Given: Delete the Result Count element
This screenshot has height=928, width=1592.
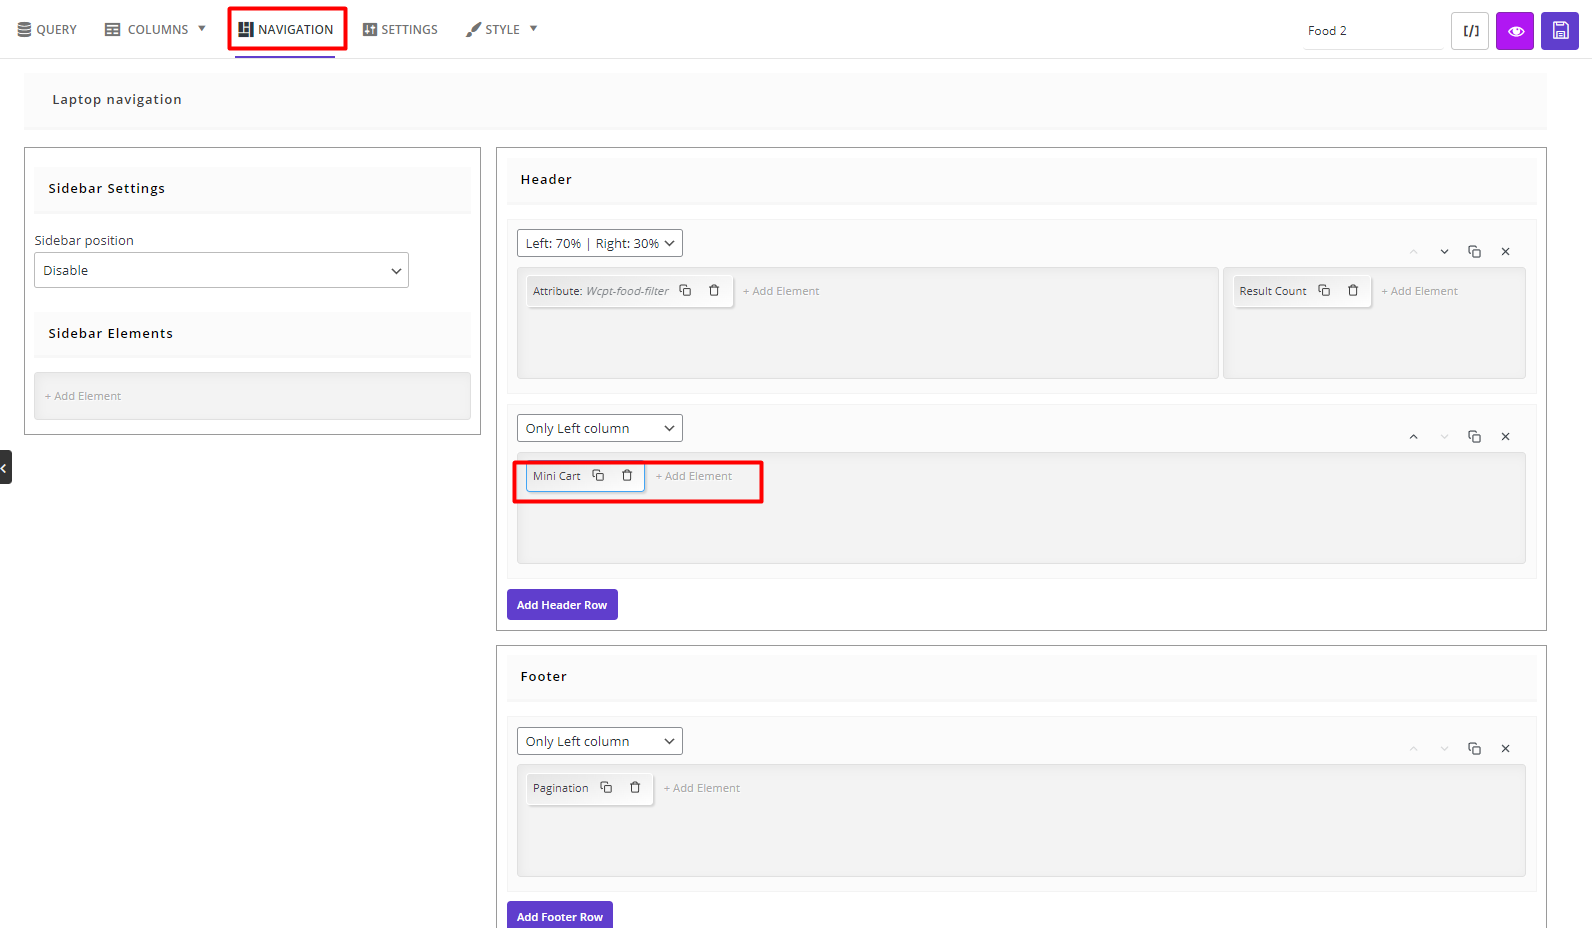Looking at the screenshot, I should point(1353,291).
